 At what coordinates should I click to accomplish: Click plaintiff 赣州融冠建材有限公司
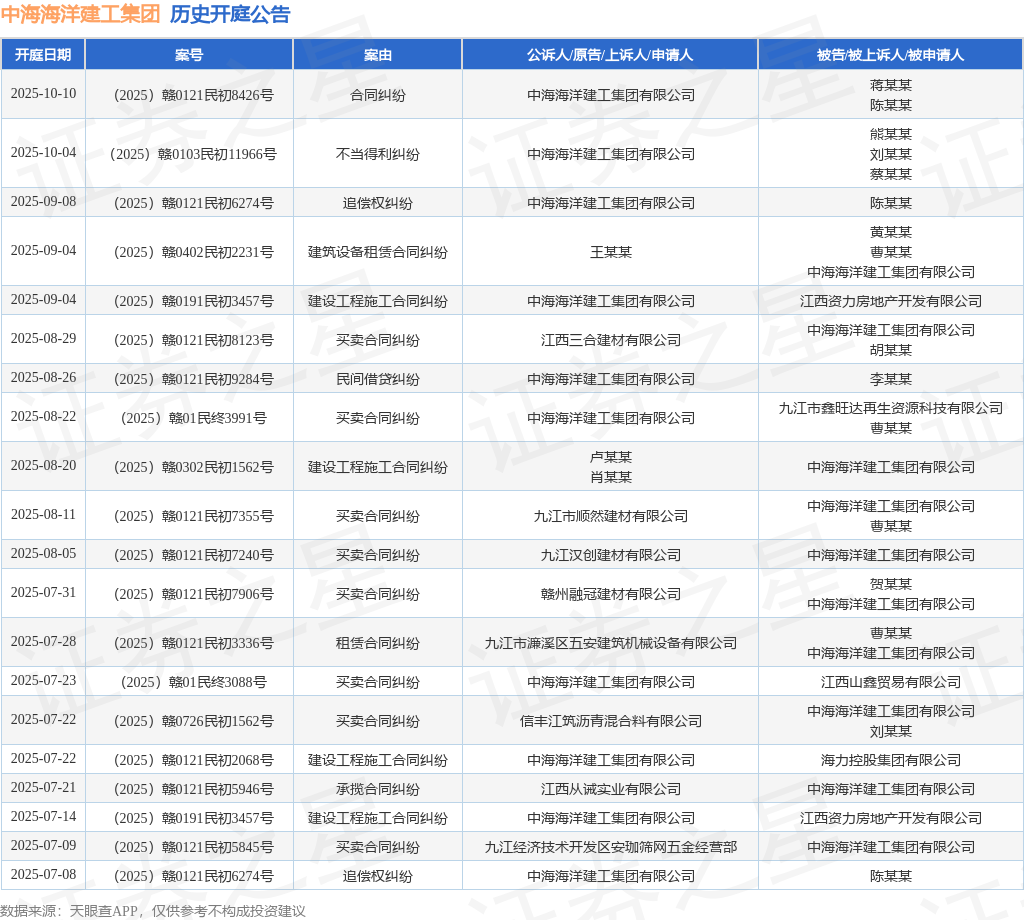pos(611,594)
